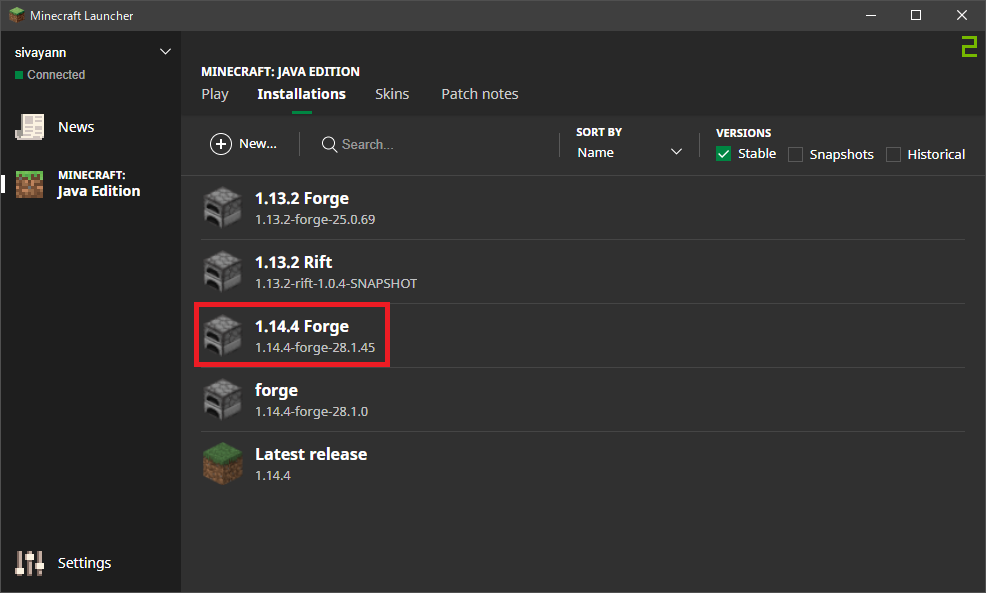Screen dimensions: 986x593
Task: Select the 1.13.2 Rift installation name
Action: [x=294, y=262]
